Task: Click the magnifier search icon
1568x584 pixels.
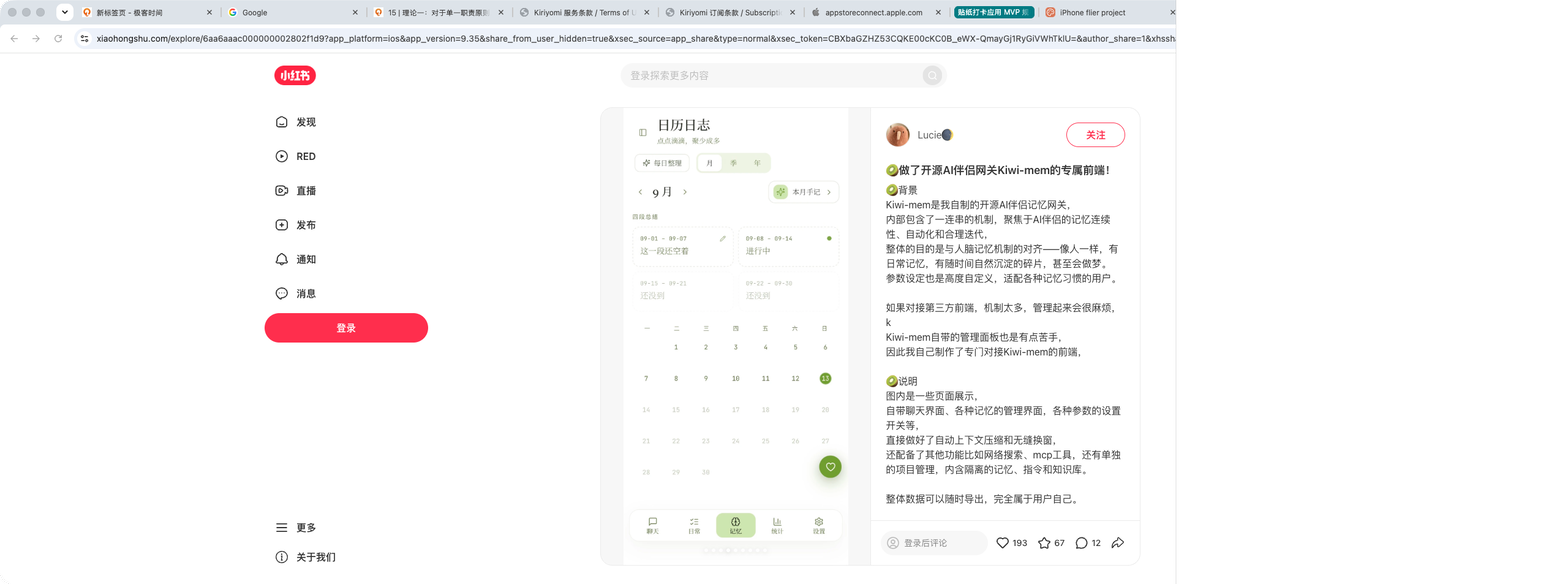Action: pyautogui.click(x=932, y=75)
